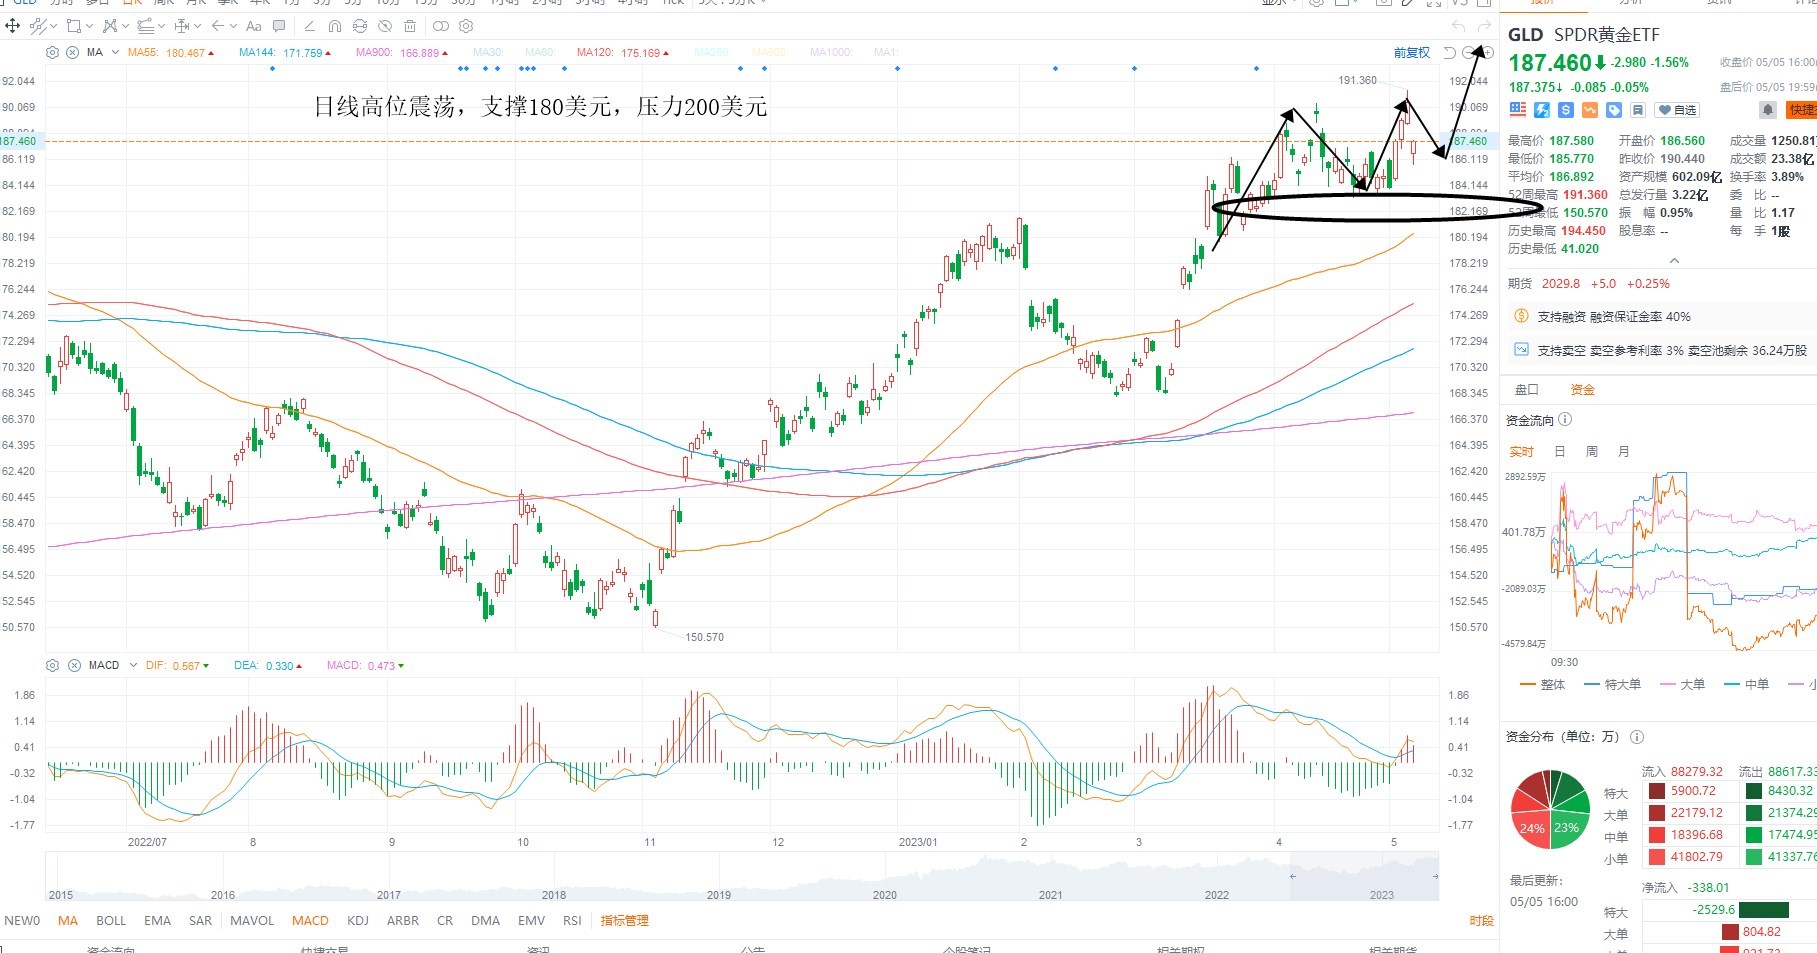
Task: Click the 时段 button
Action: pyautogui.click(x=1481, y=921)
